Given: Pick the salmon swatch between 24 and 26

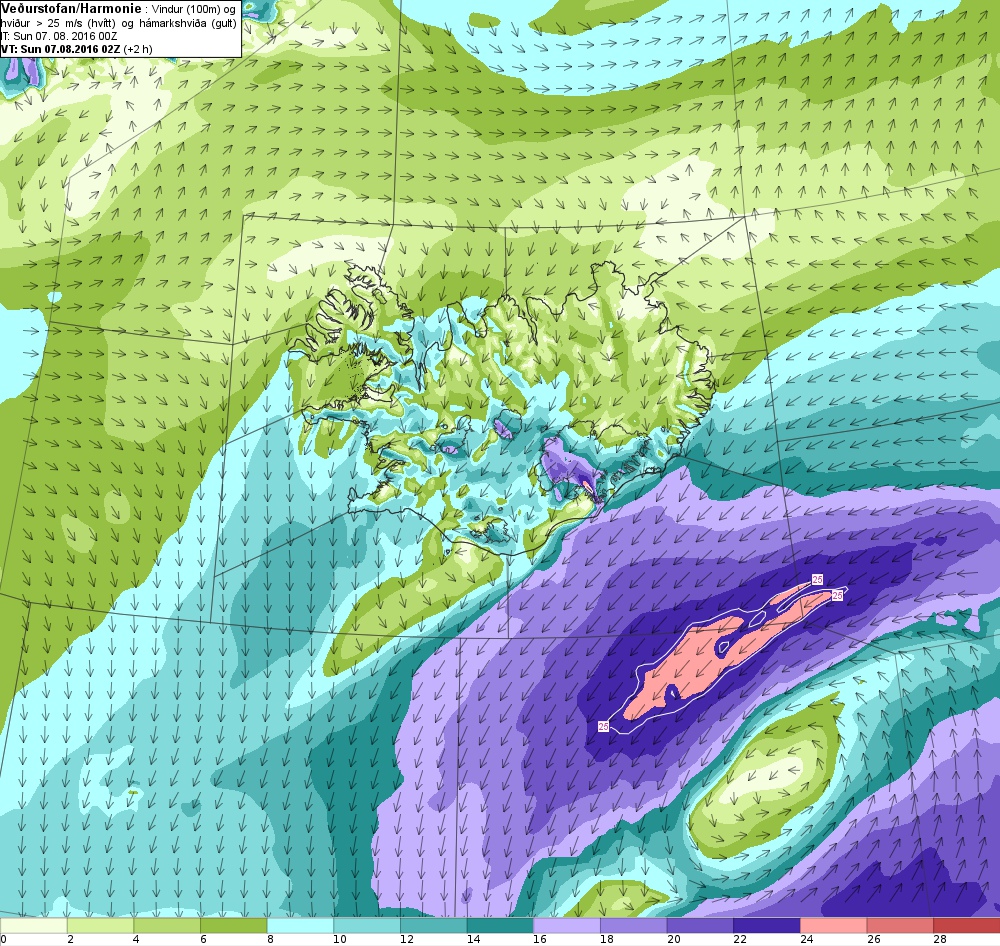Looking at the screenshot, I should pos(834,926).
